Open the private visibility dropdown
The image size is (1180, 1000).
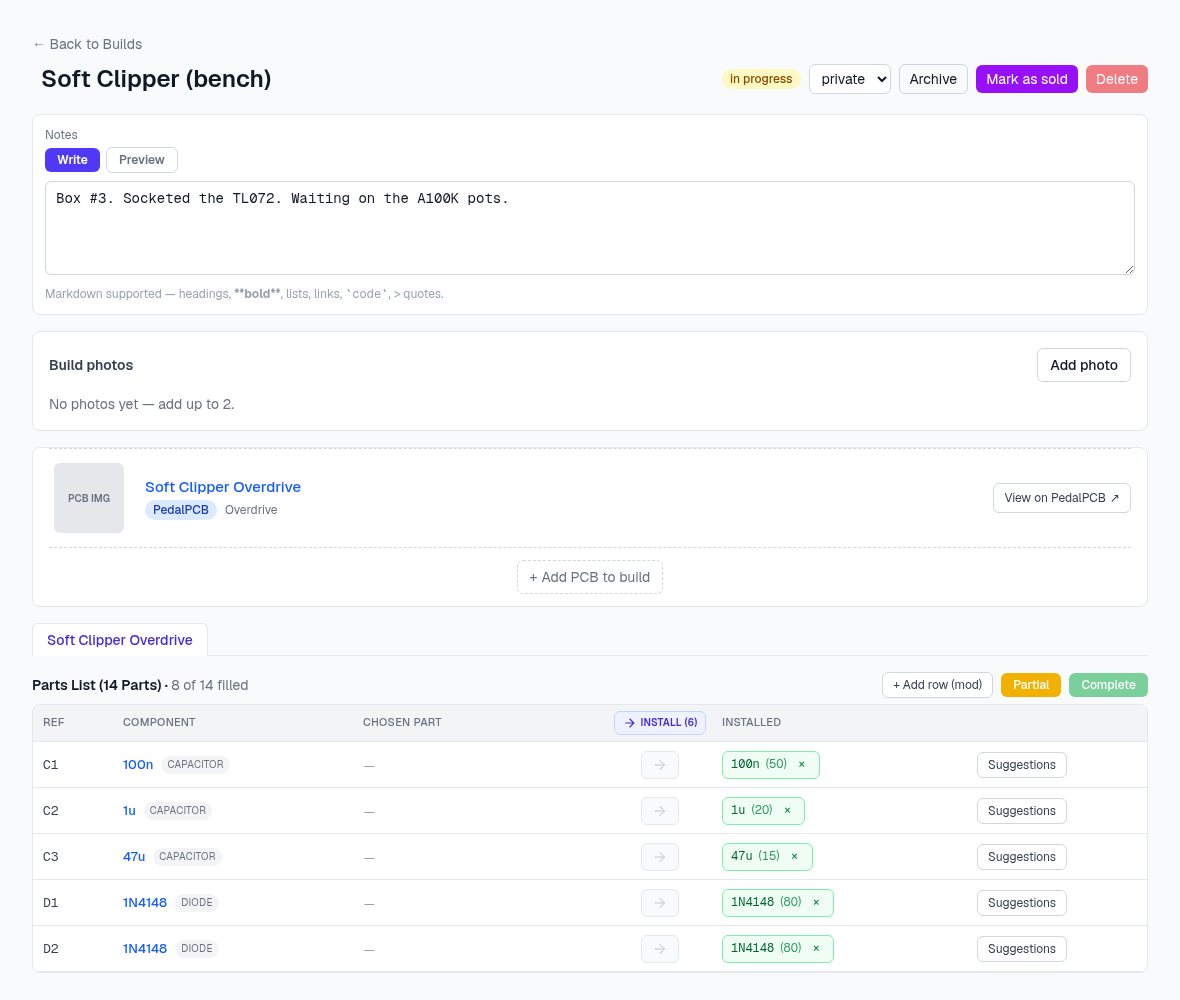850,79
